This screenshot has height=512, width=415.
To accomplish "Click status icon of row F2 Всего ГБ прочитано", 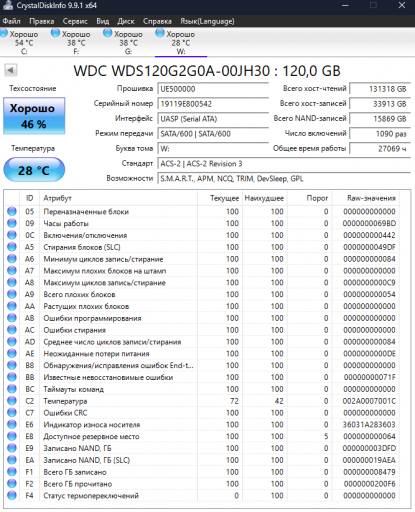I will pos(12,484).
